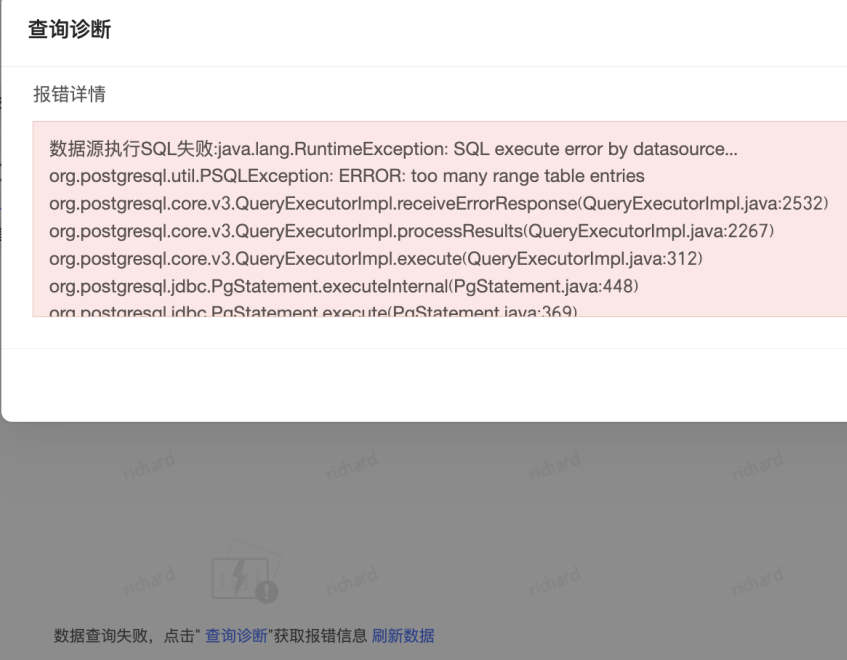Click the 获取报错信息 text
The width and height of the screenshot is (847, 660).
pos(320,636)
